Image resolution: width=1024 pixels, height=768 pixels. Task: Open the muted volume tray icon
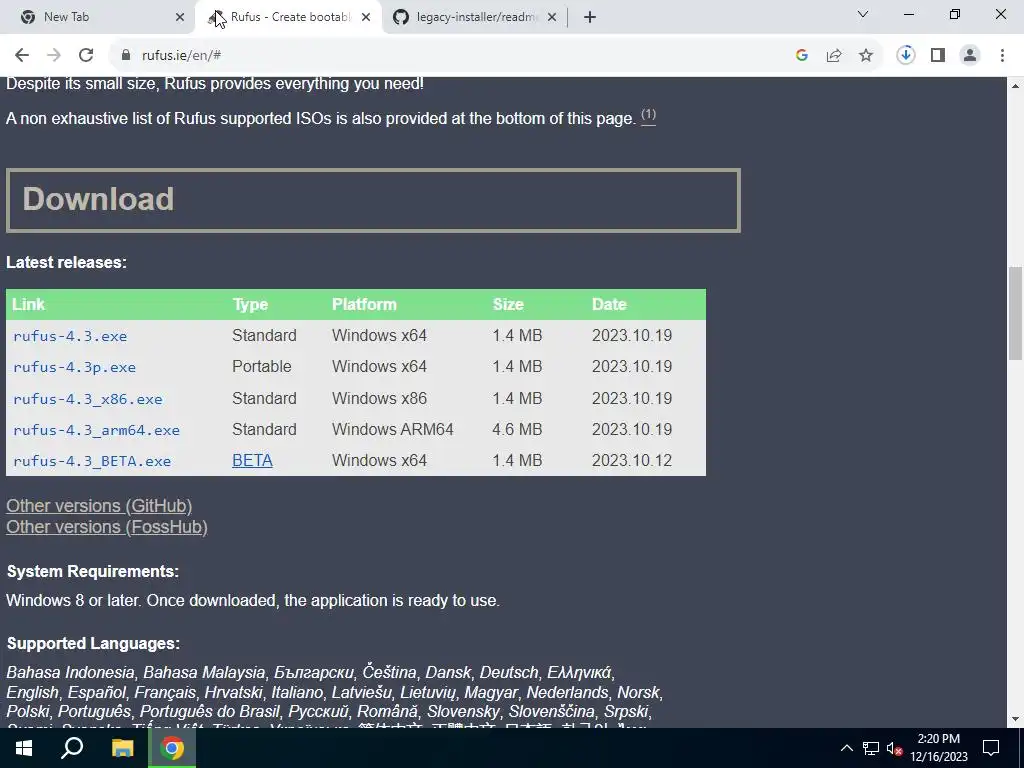point(895,748)
